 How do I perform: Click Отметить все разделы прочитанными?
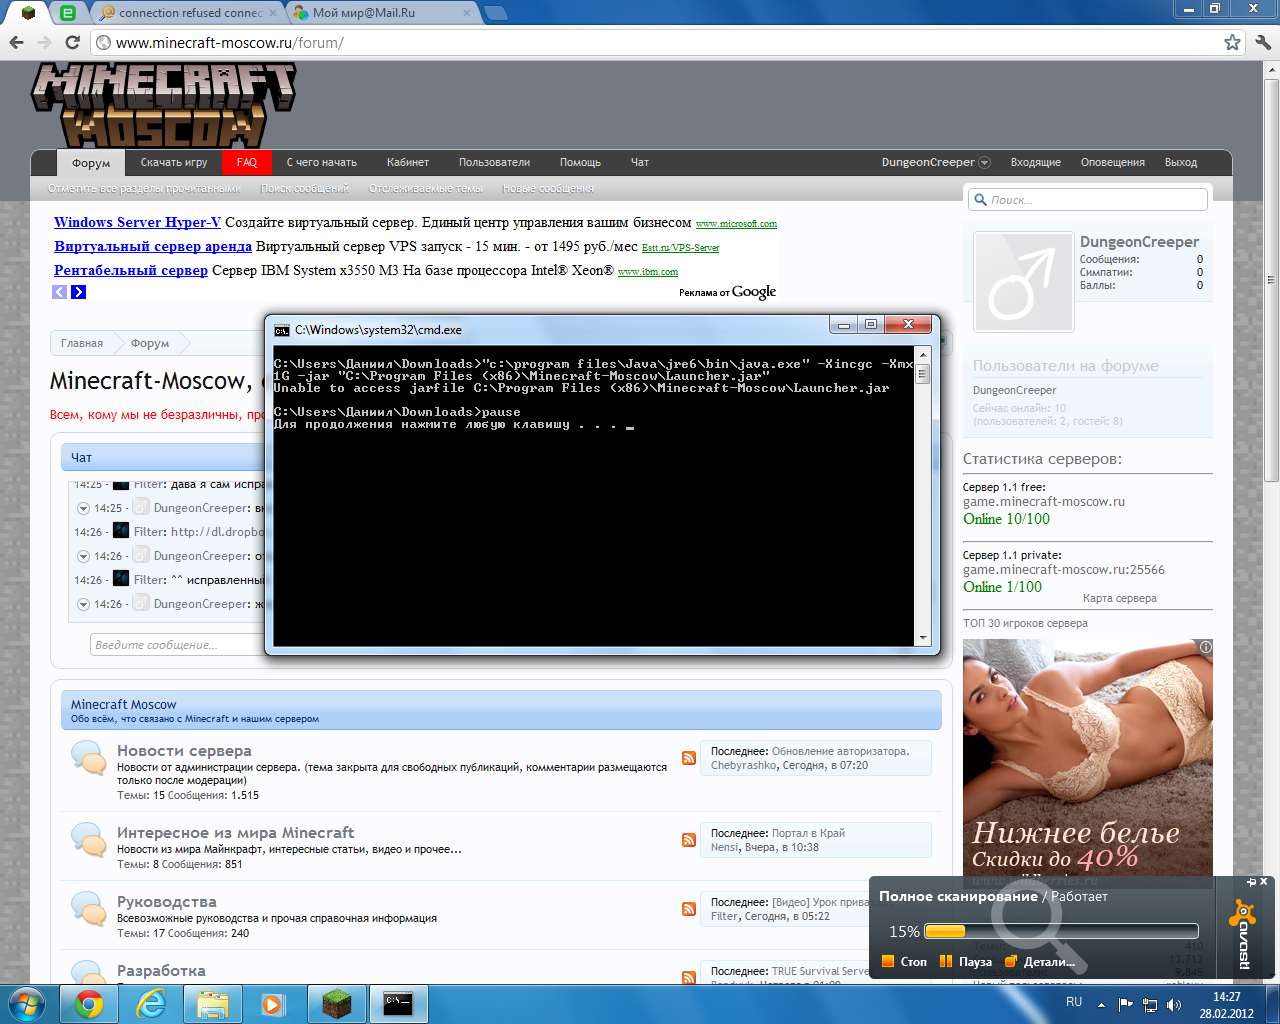click(145, 188)
